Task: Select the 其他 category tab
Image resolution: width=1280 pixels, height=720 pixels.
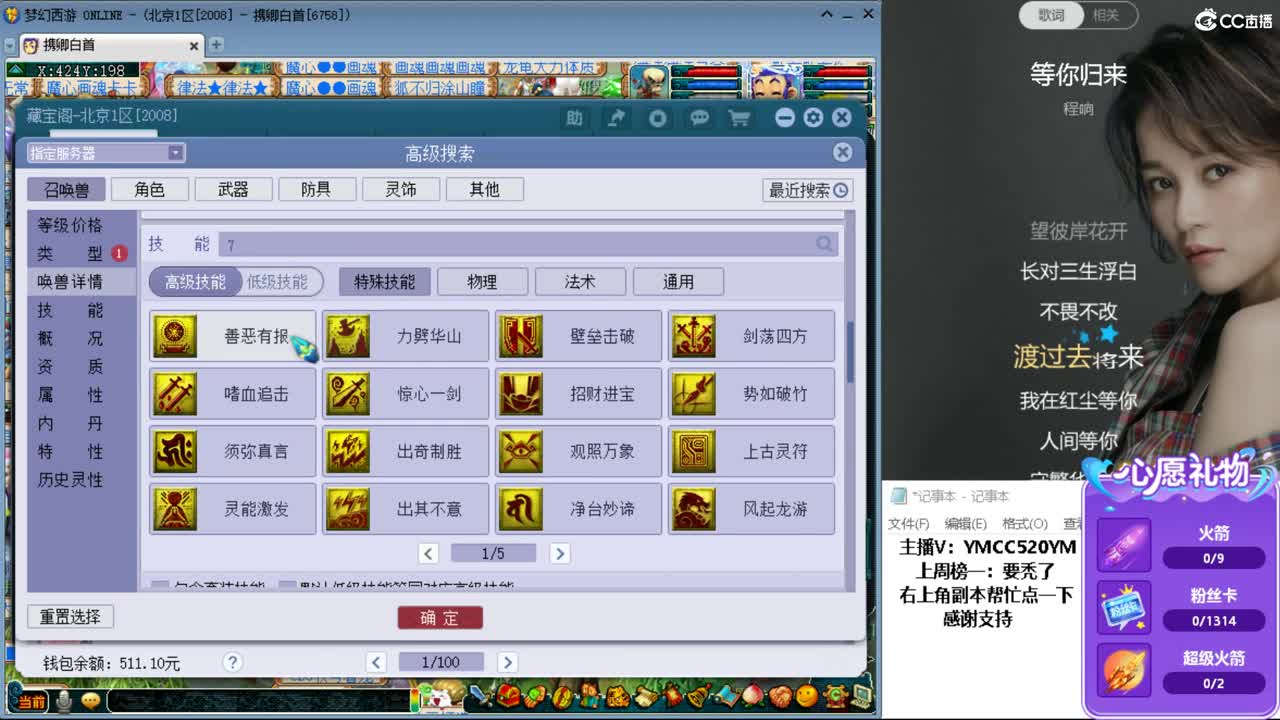Action: coord(485,189)
